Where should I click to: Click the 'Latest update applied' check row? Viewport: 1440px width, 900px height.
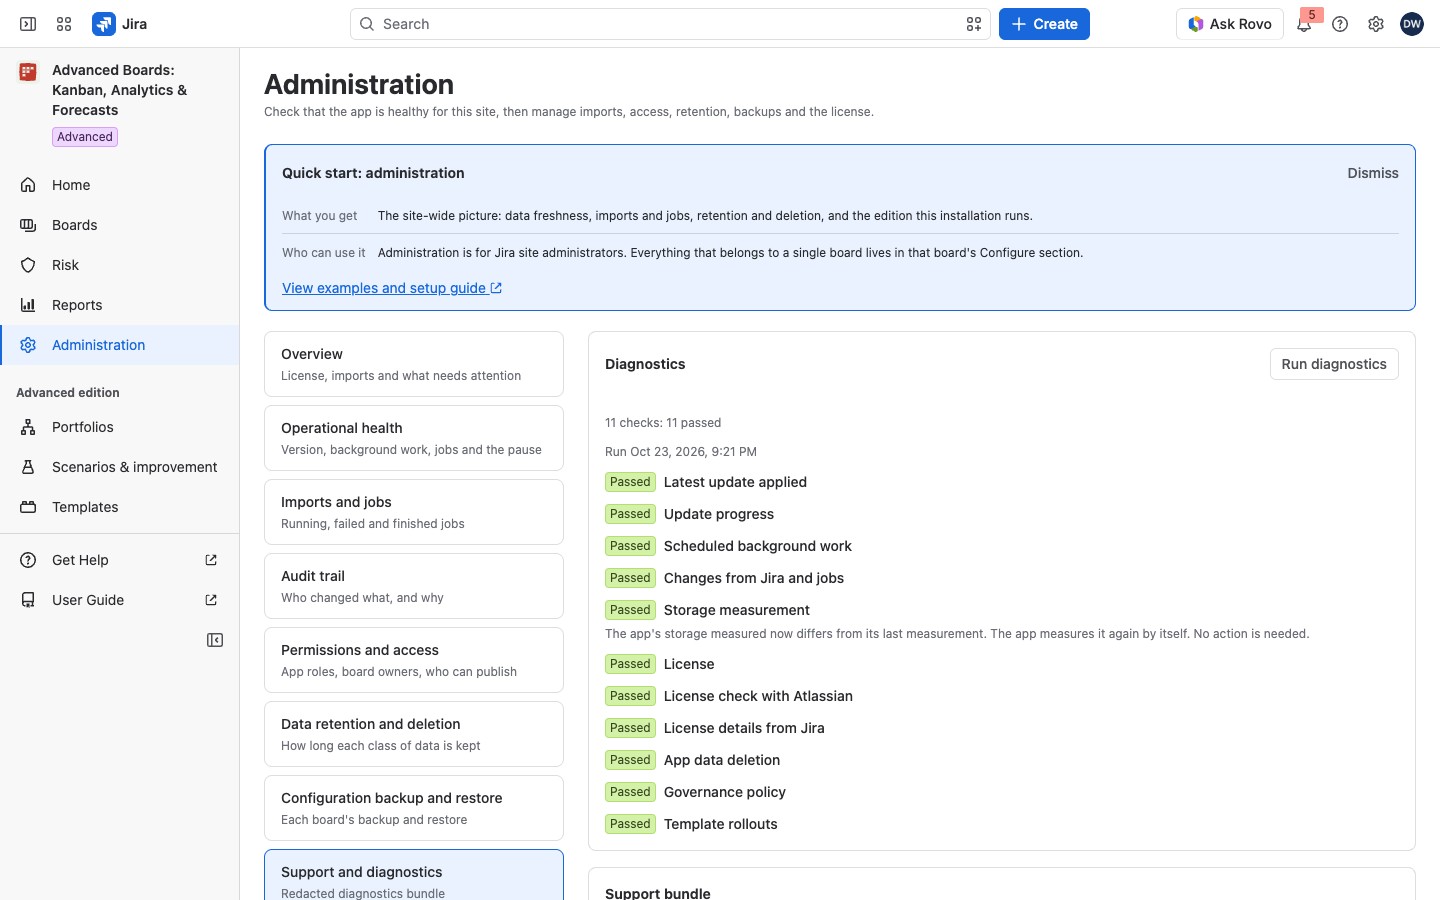[1002, 482]
